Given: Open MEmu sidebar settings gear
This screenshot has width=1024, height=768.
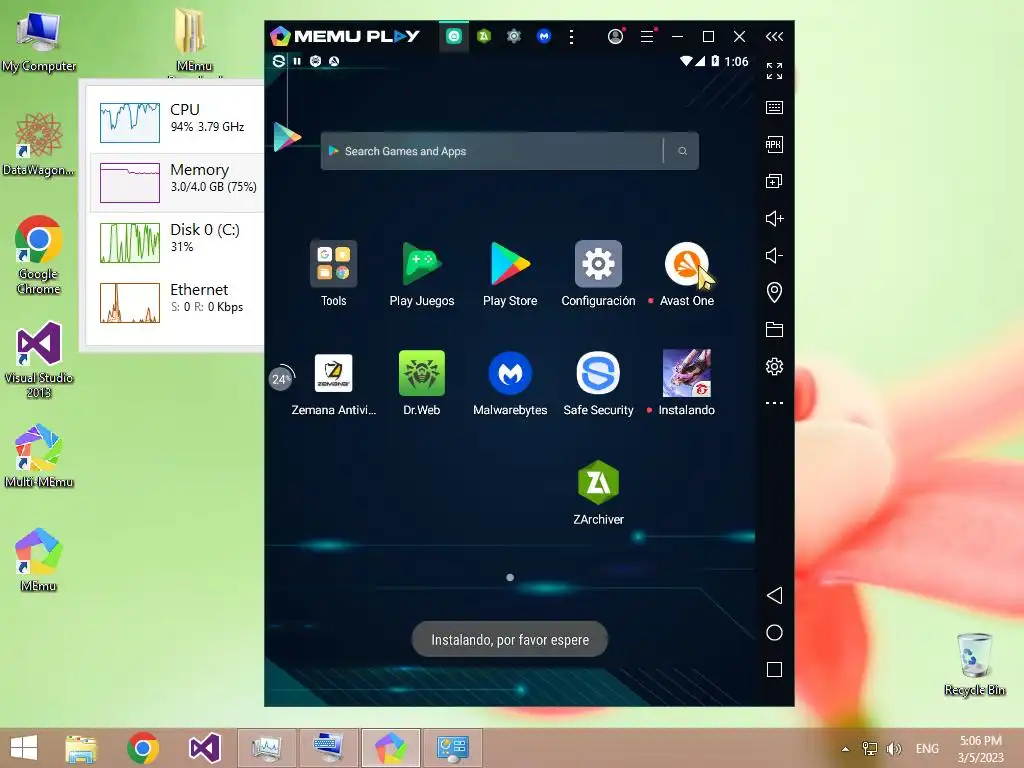Looking at the screenshot, I should point(774,366).
